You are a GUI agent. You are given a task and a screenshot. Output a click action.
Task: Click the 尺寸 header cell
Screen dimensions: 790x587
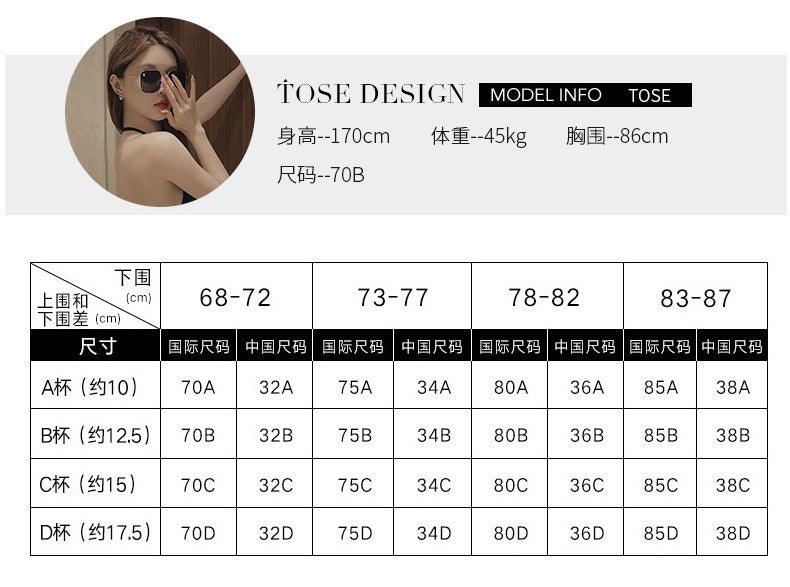pyautogui.click(x=97, y=346)
